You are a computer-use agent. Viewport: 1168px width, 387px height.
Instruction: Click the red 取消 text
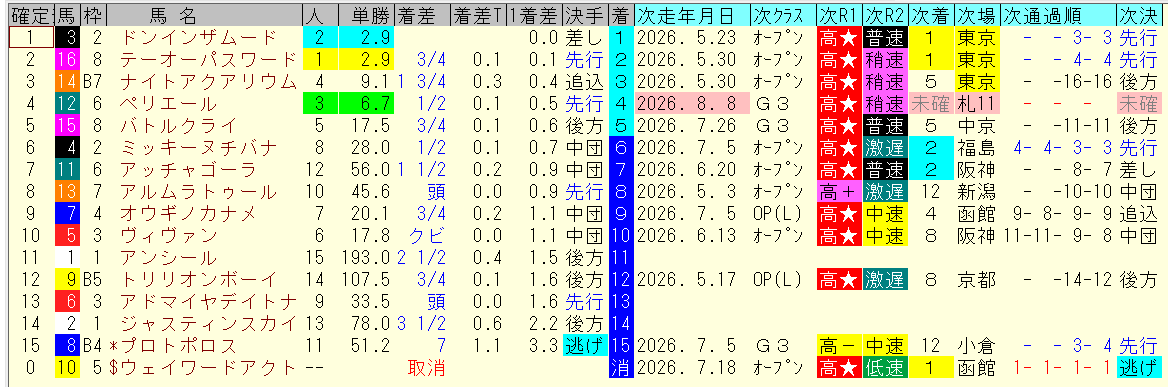pos(427,368)
